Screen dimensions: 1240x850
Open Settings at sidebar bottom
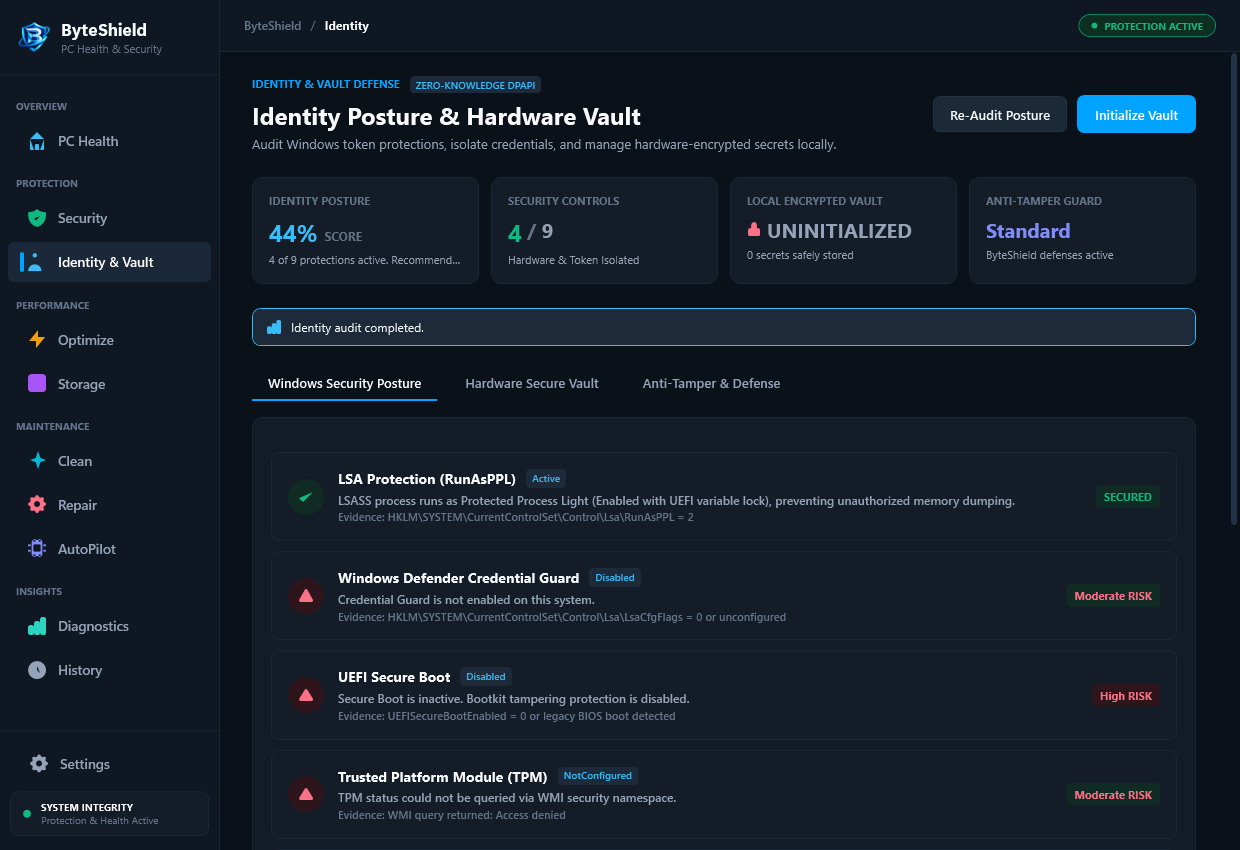(109, 764)
